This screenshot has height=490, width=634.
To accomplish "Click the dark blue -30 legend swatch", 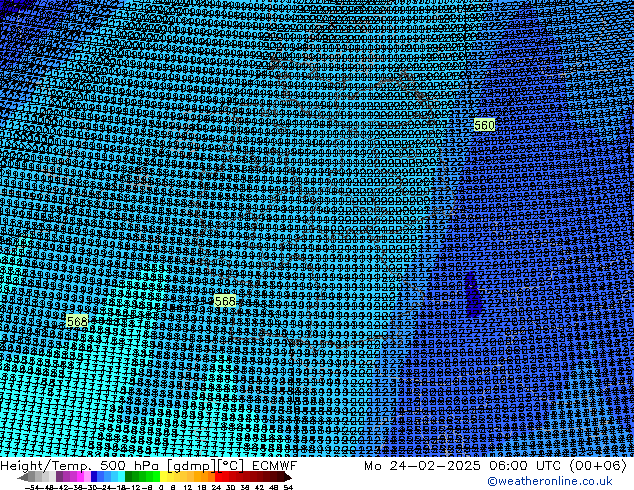I will 94,477.
